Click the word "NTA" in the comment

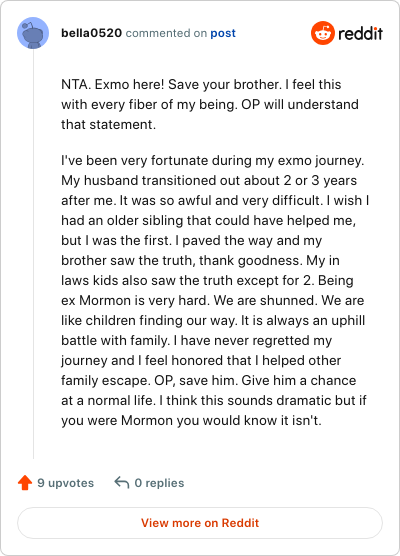[x=74, y=85]
